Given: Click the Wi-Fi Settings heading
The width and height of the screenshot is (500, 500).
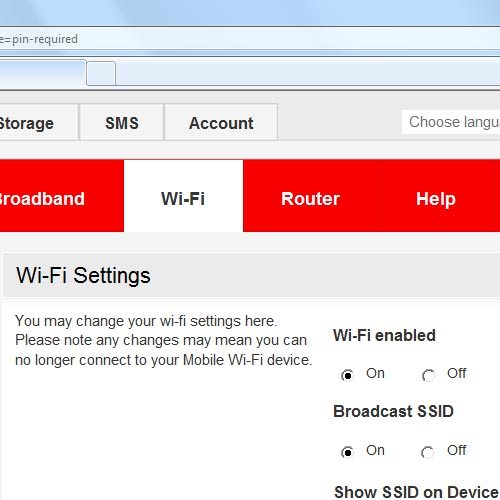Looking at the screenshot, I should click(x=83, y=276).
